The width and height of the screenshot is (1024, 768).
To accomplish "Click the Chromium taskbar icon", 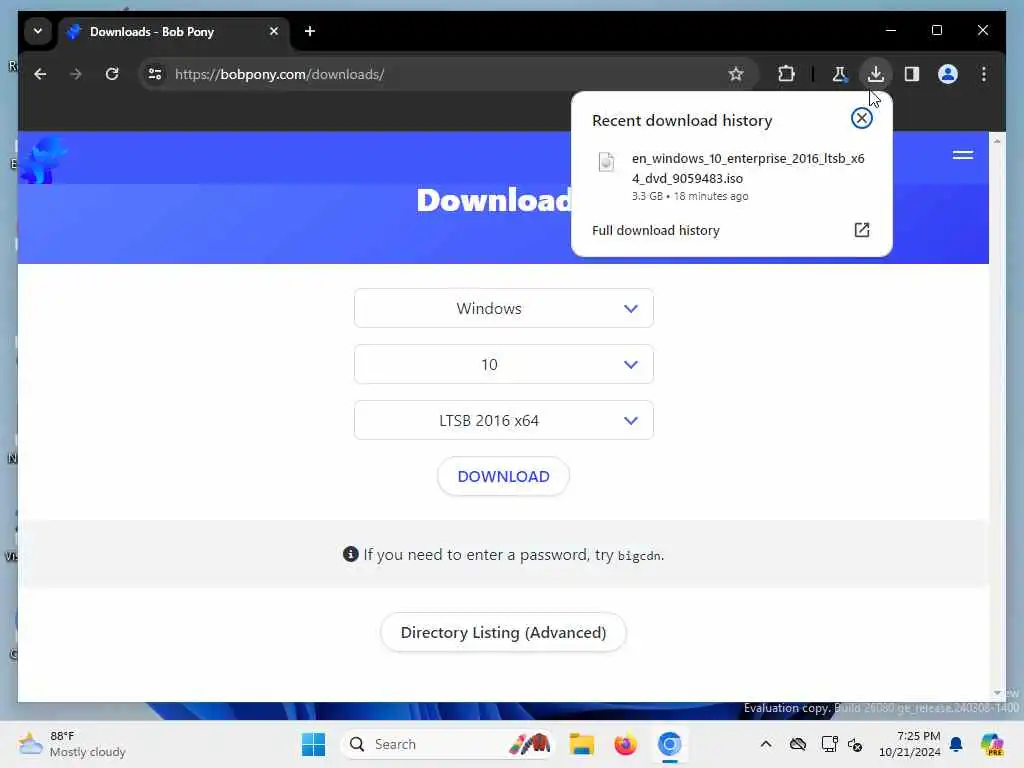I will tap(669, 744).
